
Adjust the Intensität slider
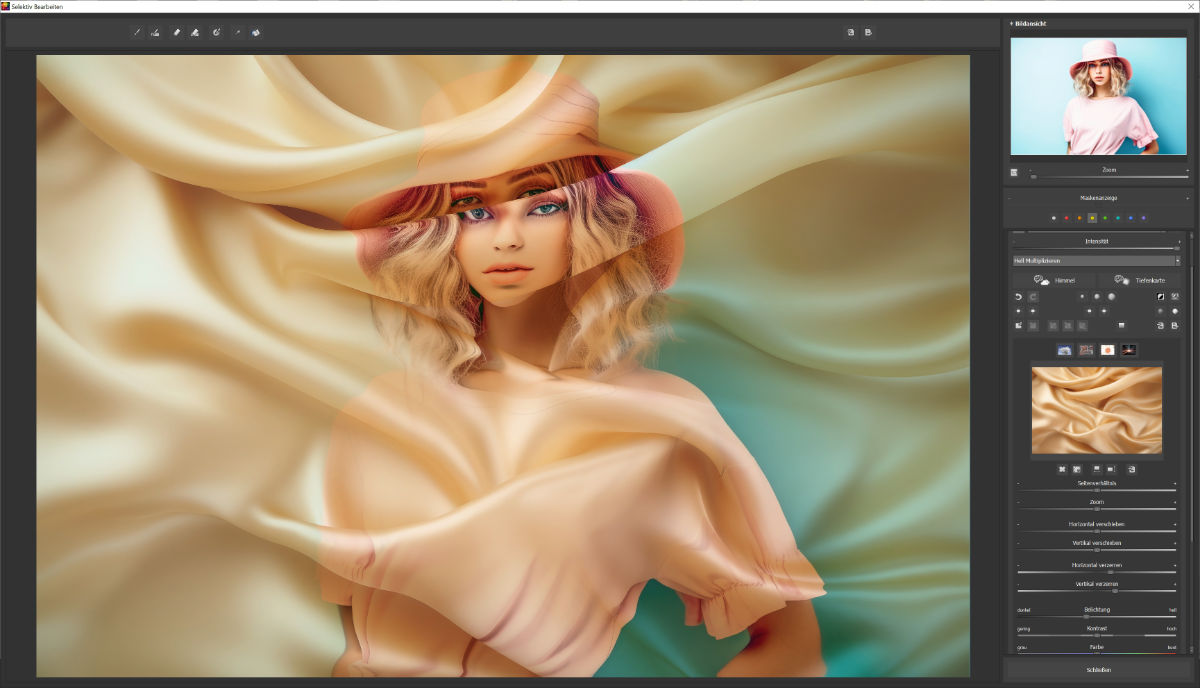click(1097, 248)
